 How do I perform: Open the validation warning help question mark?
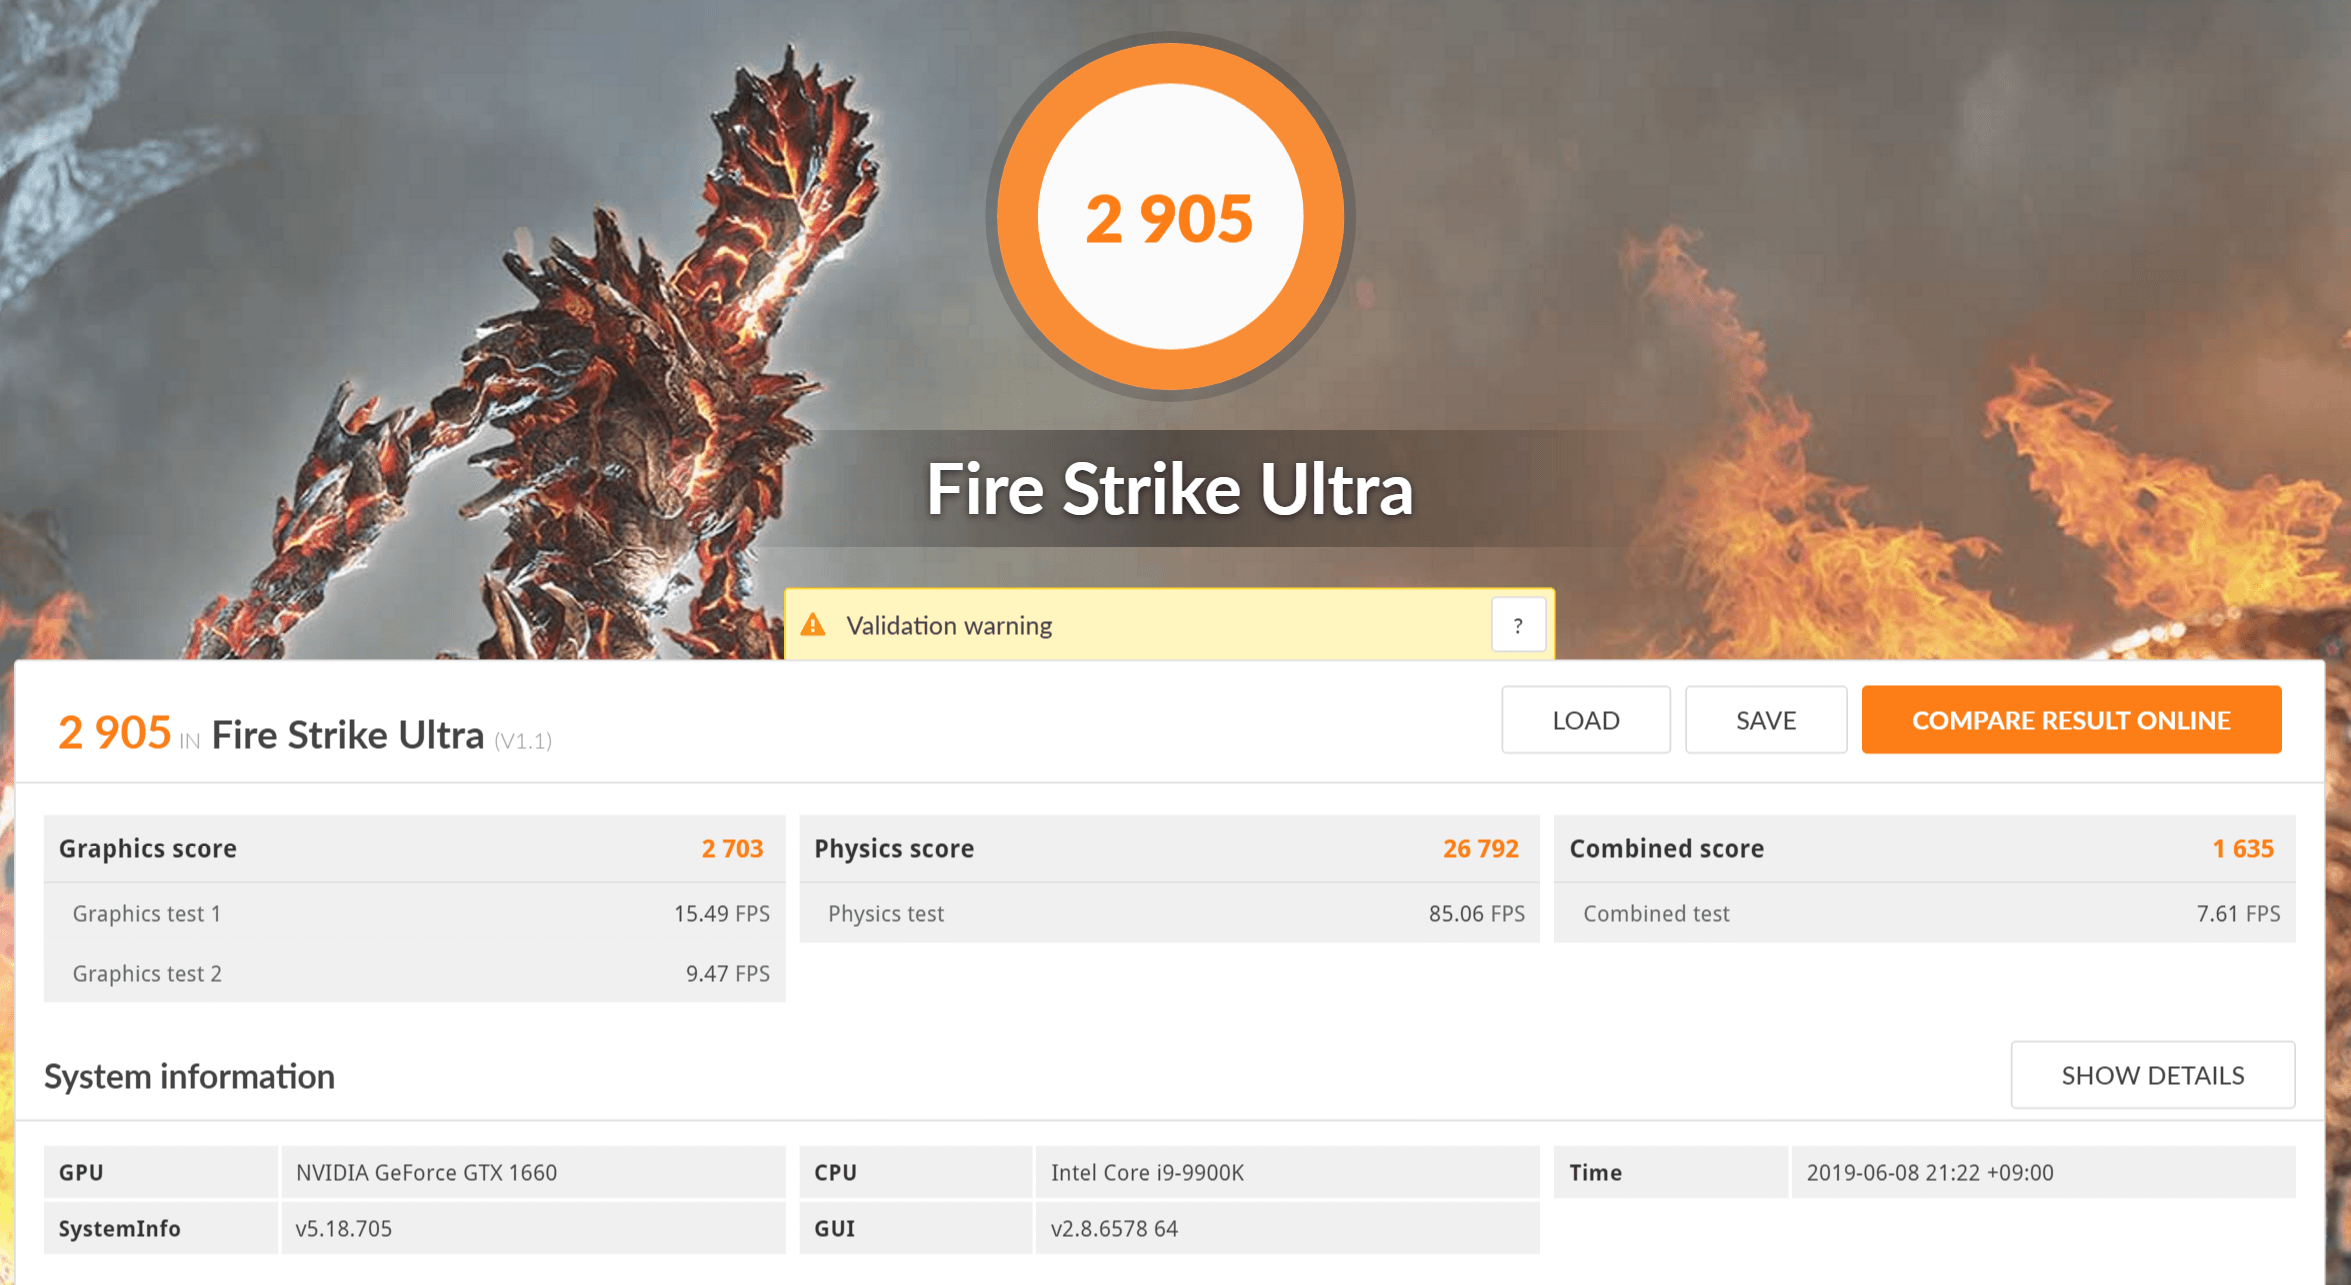(1518, 626)
